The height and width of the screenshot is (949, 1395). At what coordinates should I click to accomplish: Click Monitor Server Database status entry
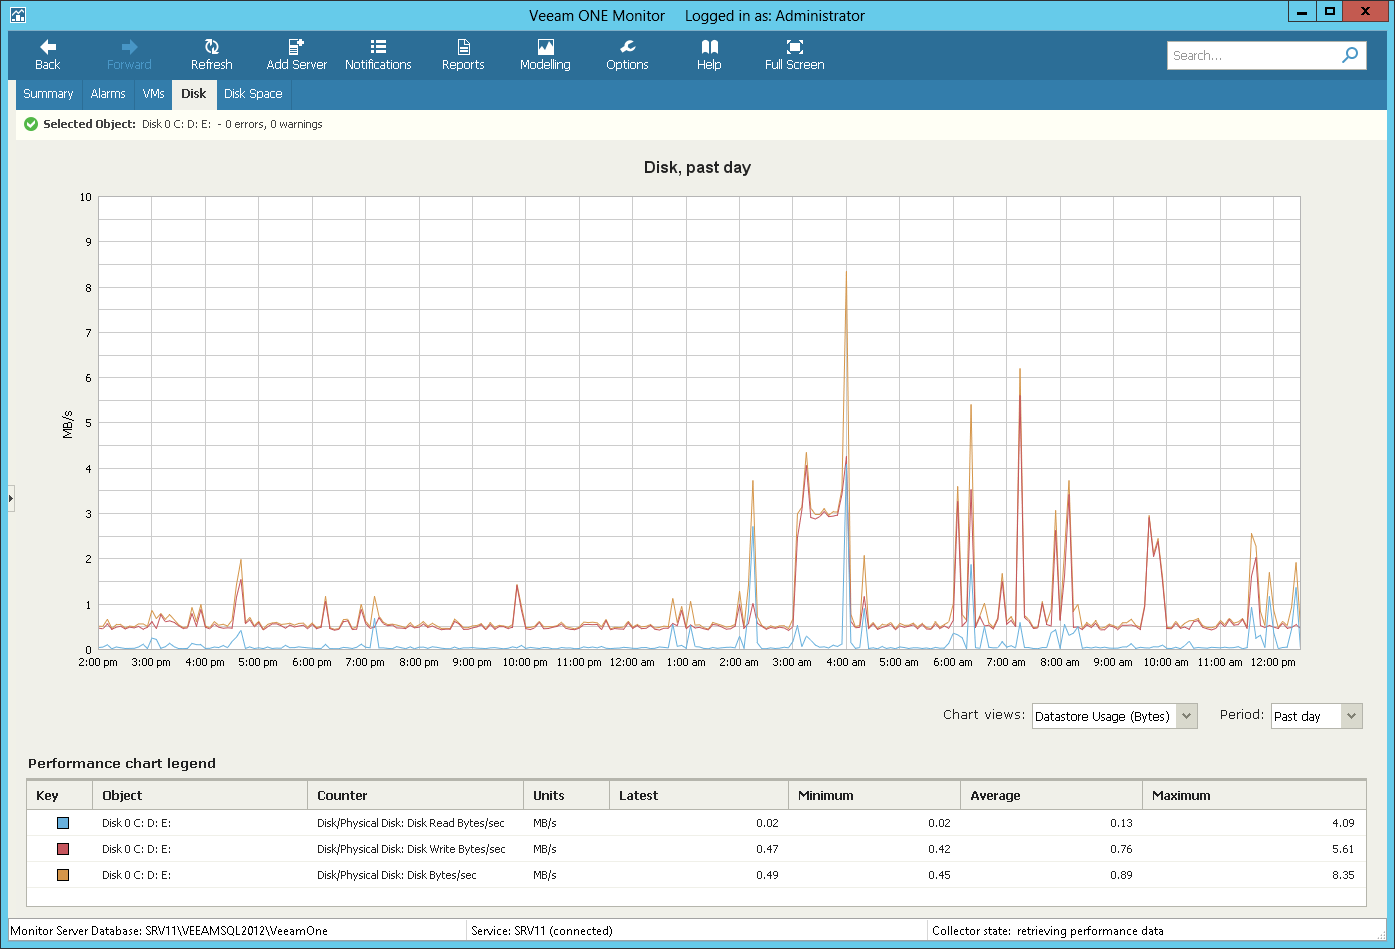[169, 930]
